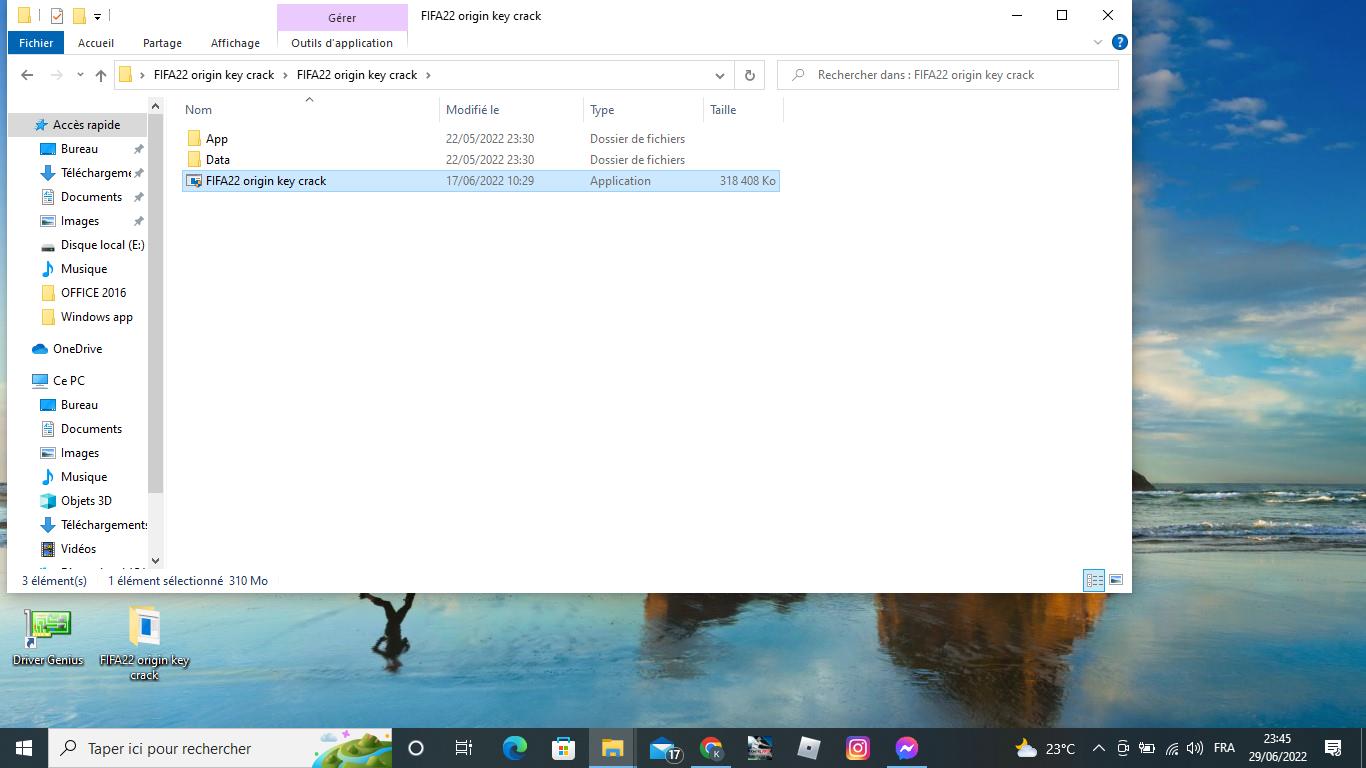This screenshot has height=768, width=1366.
Task: Open the Affichage ribbon tab
Action: (x=235, y=43)
